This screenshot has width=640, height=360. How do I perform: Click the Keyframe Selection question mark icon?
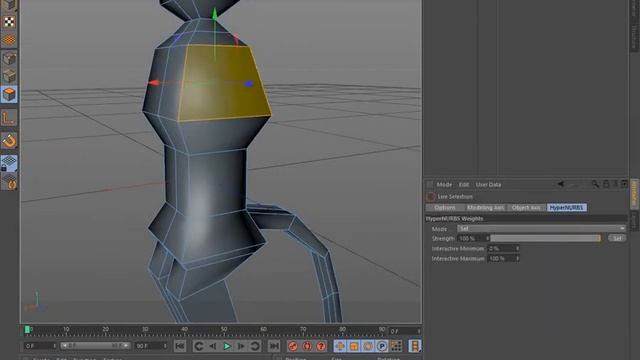coord(321,346)
